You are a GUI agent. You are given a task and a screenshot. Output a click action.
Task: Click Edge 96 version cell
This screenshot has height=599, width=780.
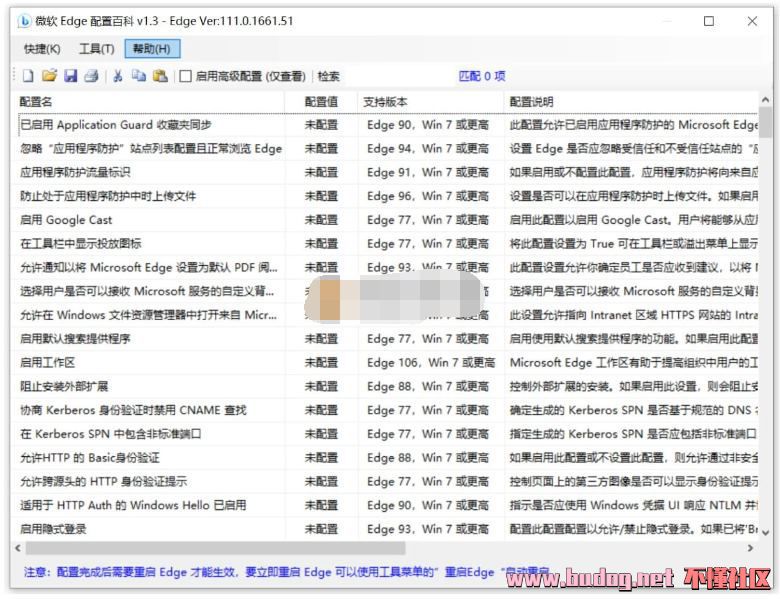click(x=428, y=197)
